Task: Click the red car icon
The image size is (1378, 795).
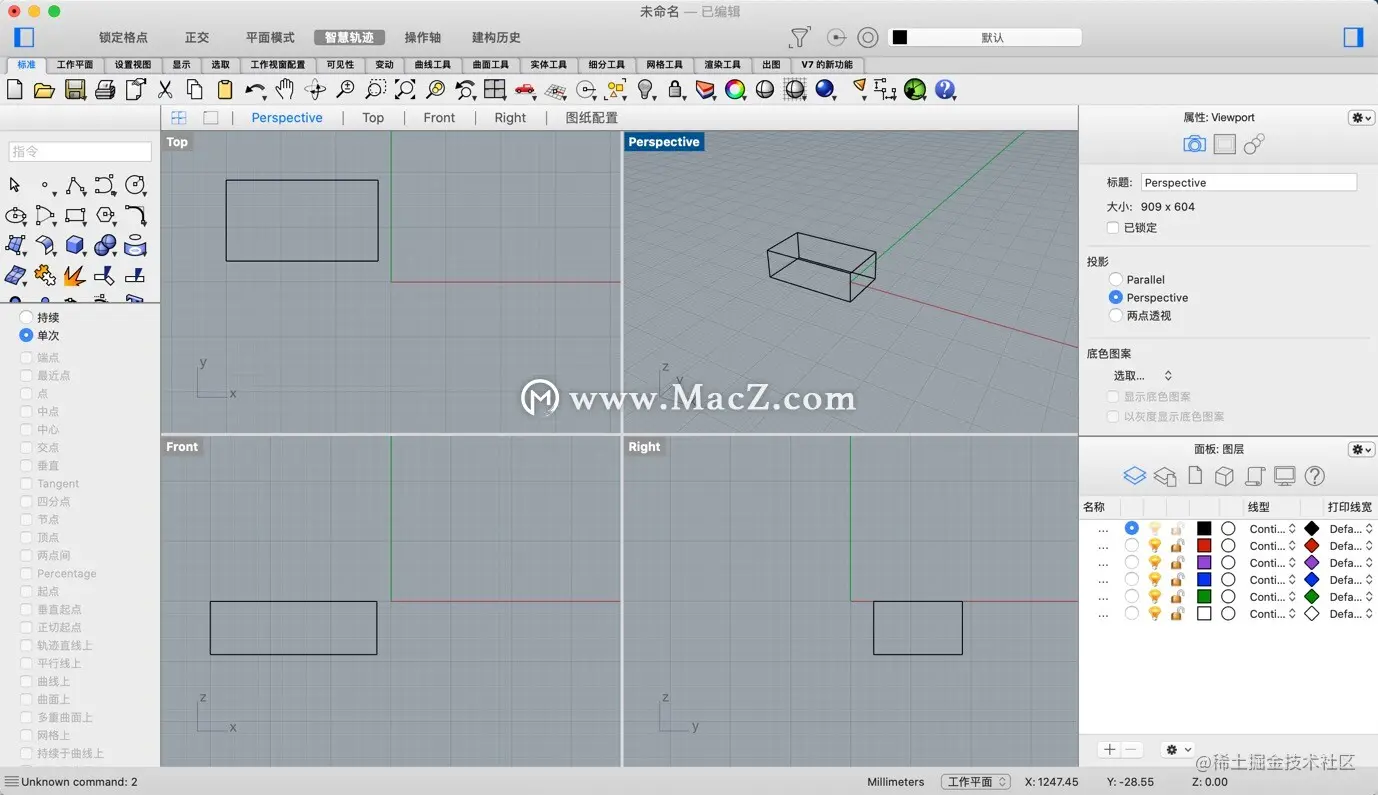Action: [x=525, y=90]
